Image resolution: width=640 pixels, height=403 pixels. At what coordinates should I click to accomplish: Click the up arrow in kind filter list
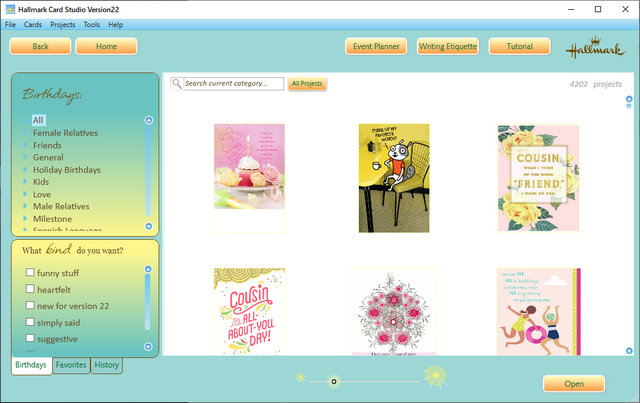click(148, 269)
